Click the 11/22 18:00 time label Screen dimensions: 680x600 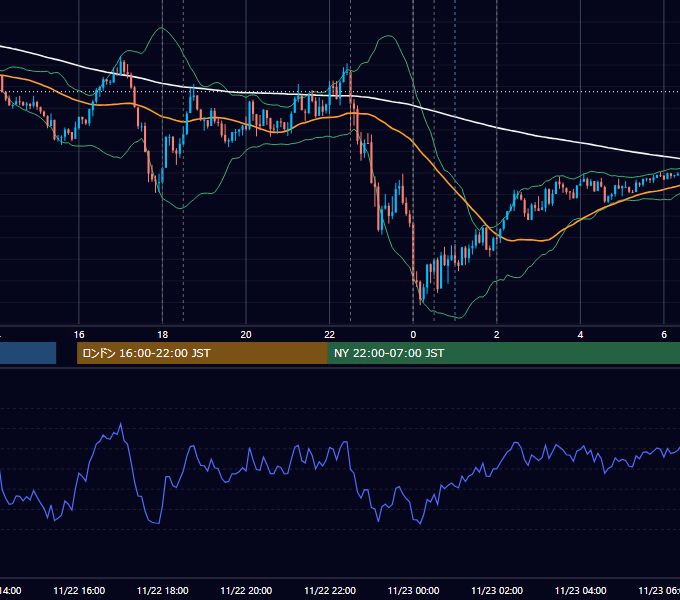tap(163, 590)
